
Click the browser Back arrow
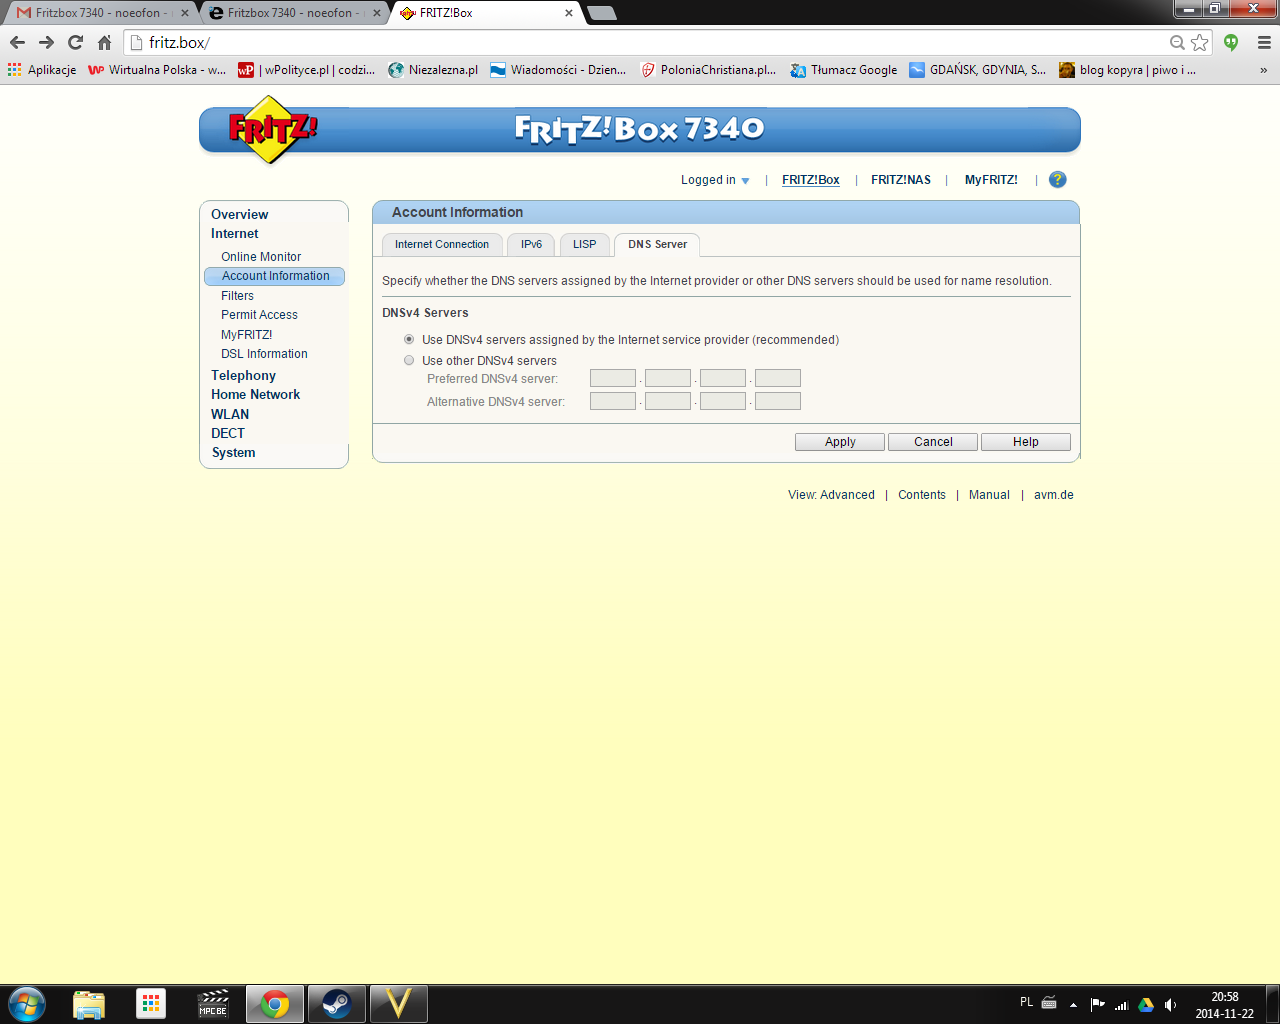[x=17, y=42]
